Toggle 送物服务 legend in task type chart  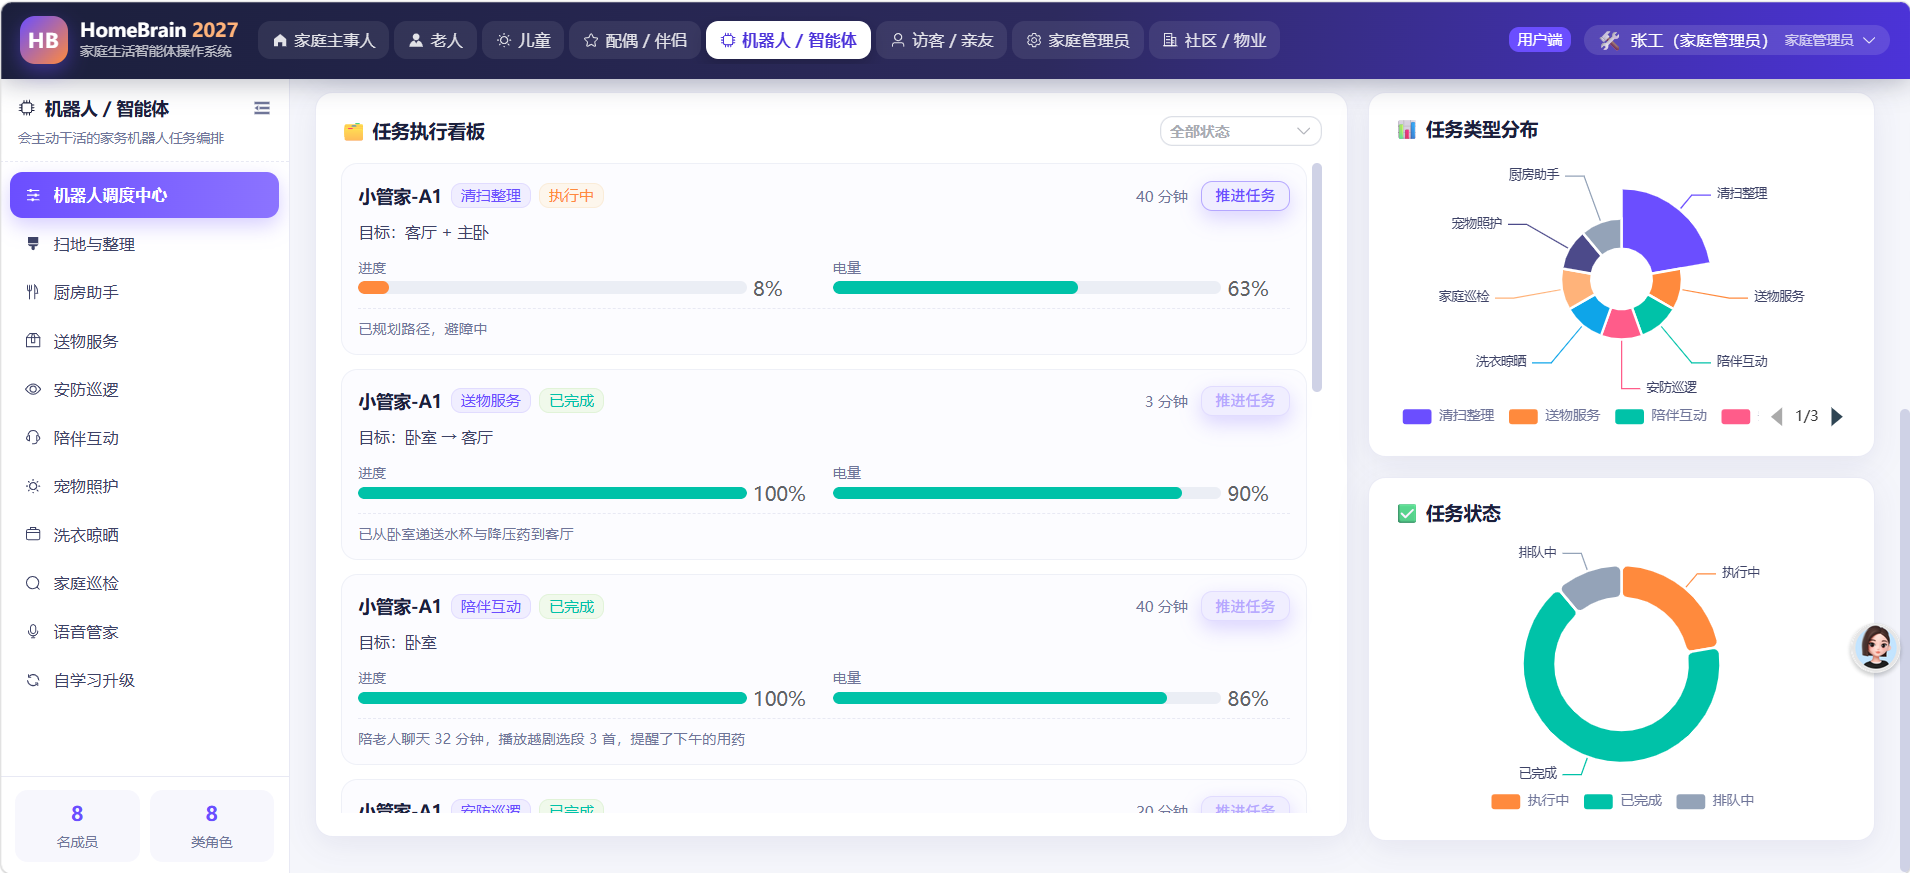(x=1554, y=416)
